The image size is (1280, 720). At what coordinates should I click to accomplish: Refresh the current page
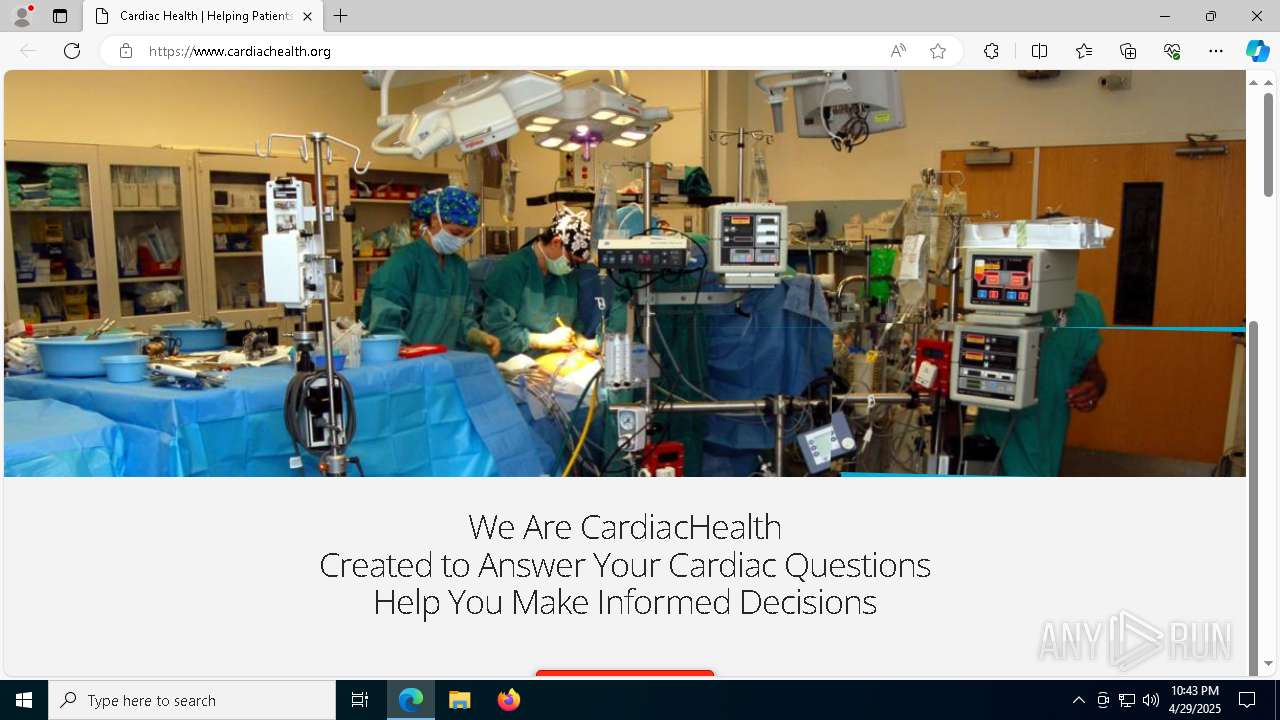72,51
